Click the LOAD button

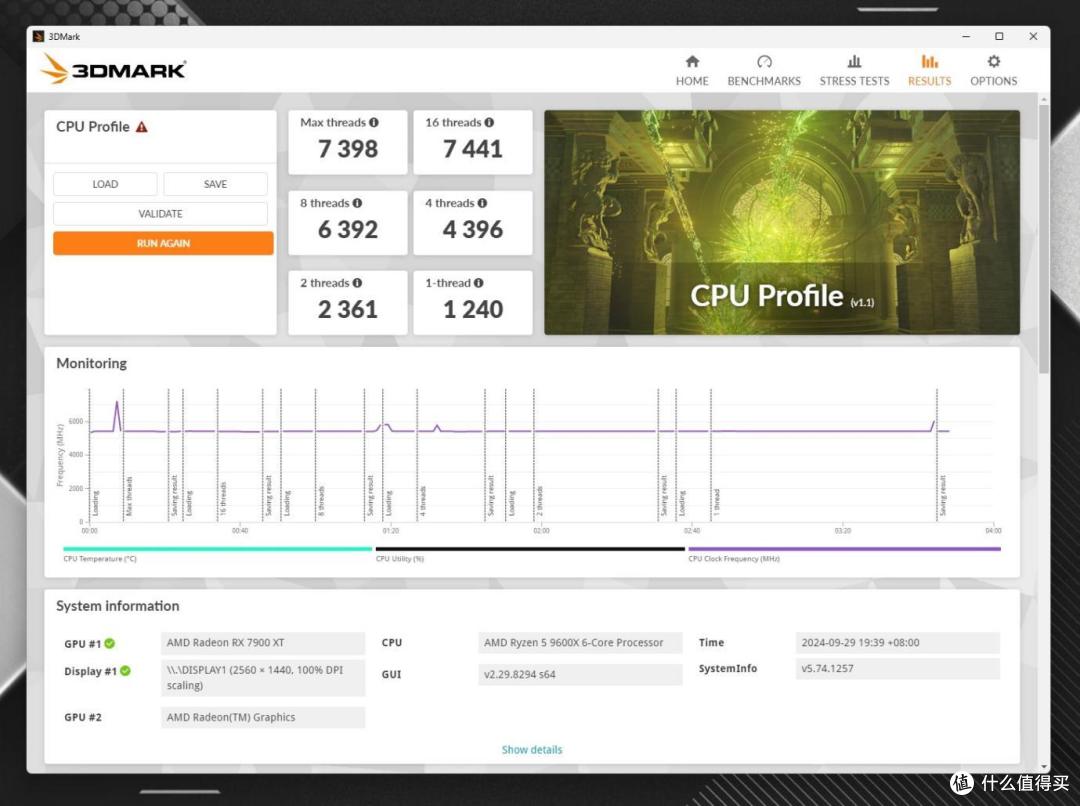tap(105, 184)
